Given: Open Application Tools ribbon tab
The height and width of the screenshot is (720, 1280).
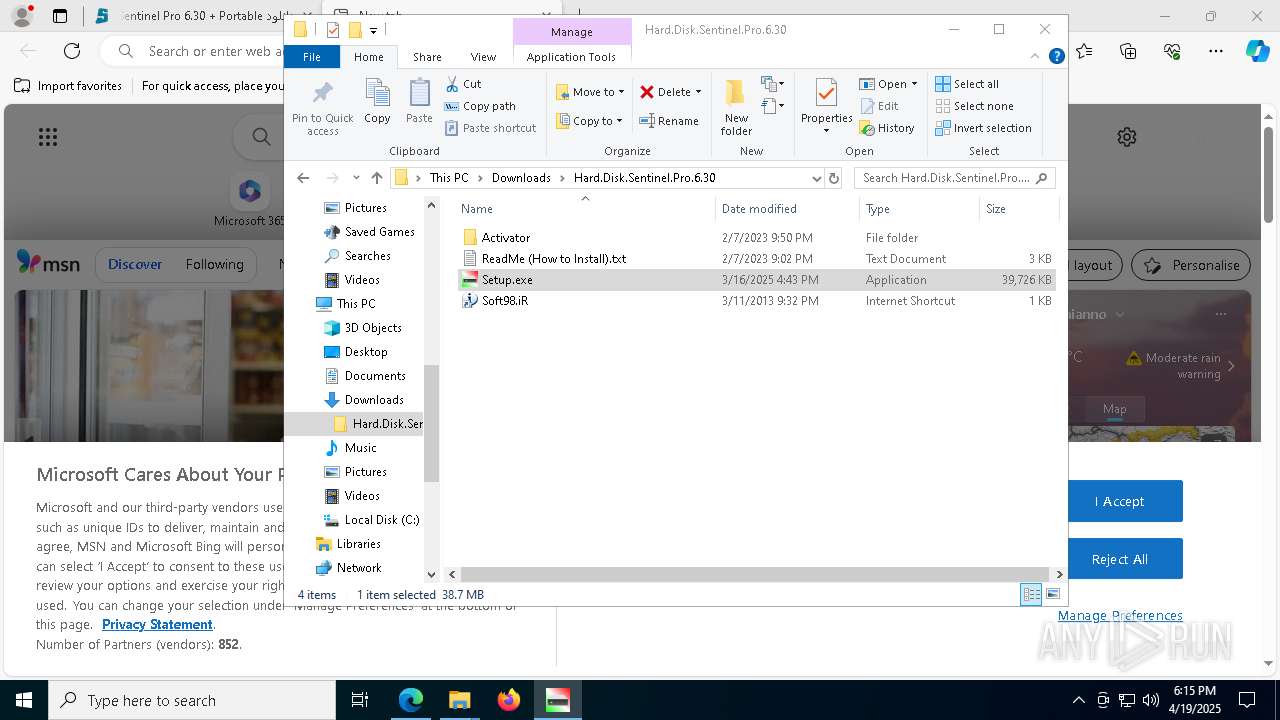Looking at the screenshot, I should click(571, 57).
